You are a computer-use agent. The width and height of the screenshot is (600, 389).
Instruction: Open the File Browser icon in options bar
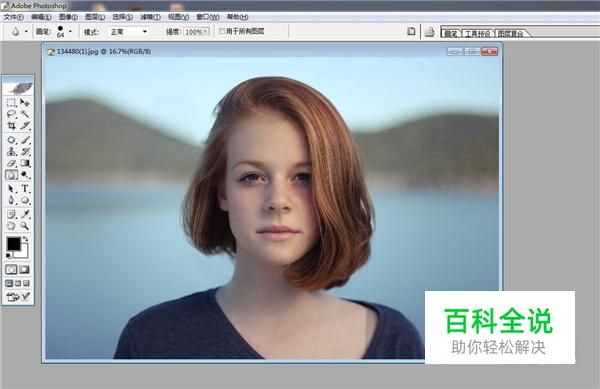pyautogui.click(x=411, y=31)
